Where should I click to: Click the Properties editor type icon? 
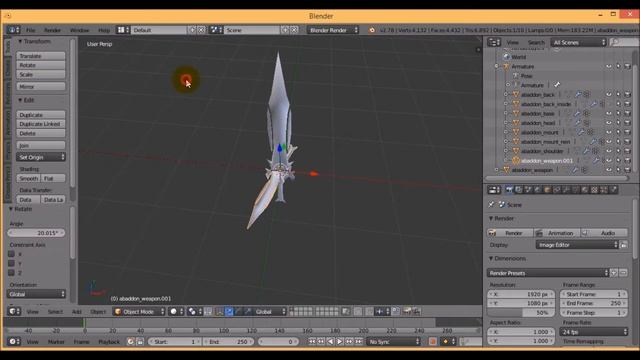click(x=494, y=190)
